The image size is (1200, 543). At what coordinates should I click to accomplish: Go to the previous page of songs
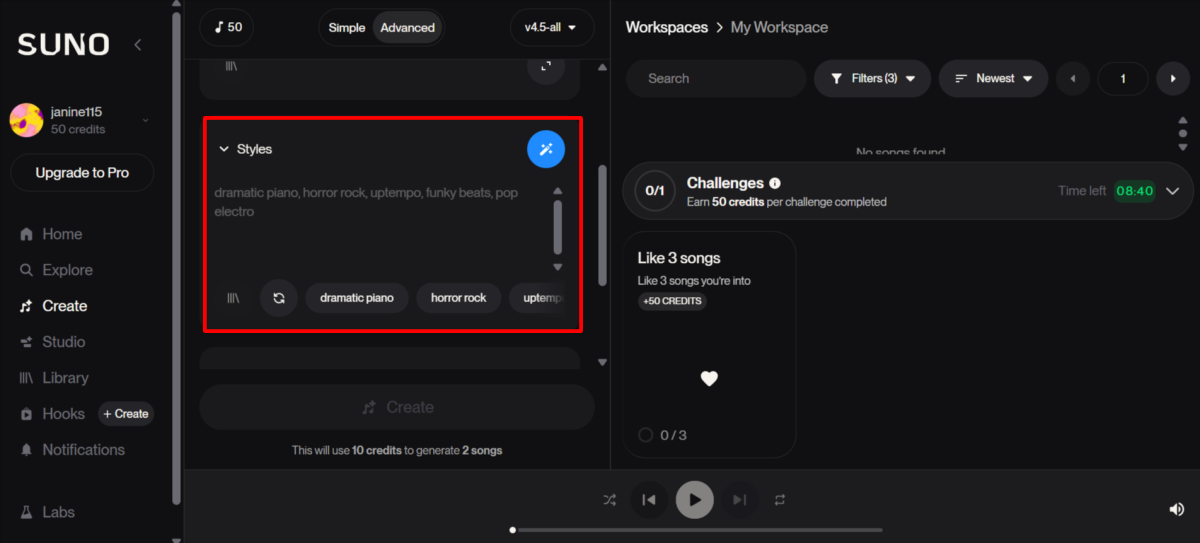coord(1073,78)
